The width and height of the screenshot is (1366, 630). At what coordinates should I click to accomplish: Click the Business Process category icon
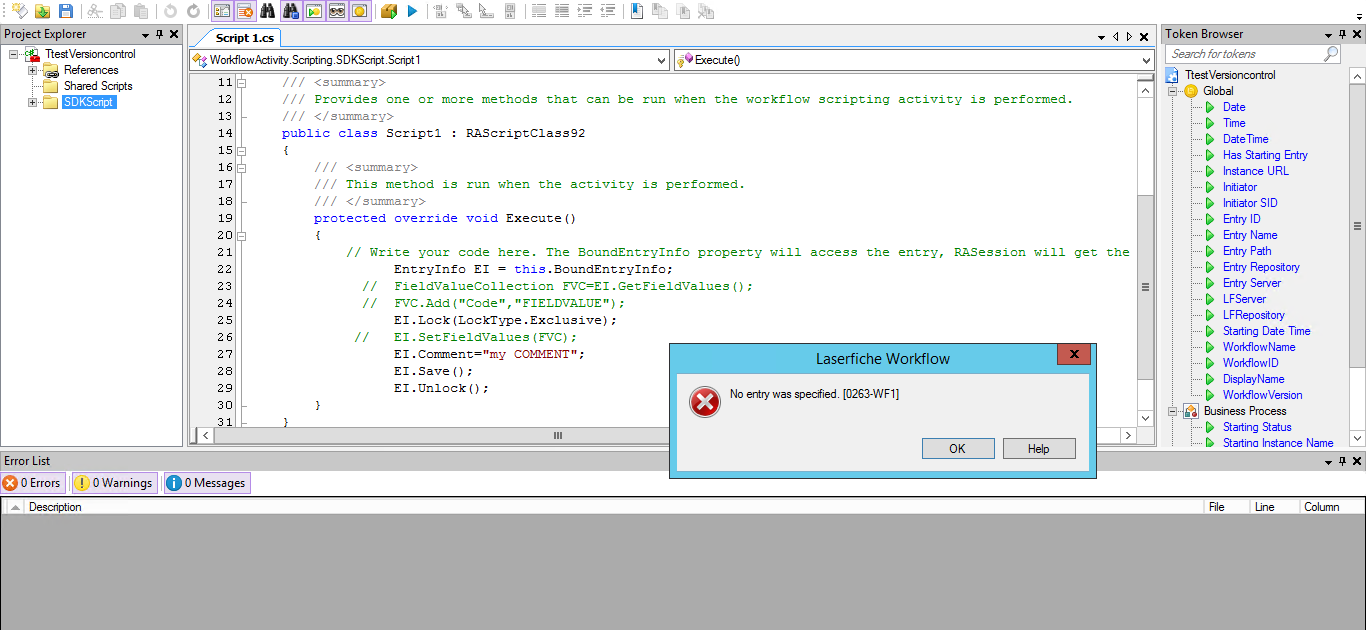pyautogui.click(x=1190, y=411)
